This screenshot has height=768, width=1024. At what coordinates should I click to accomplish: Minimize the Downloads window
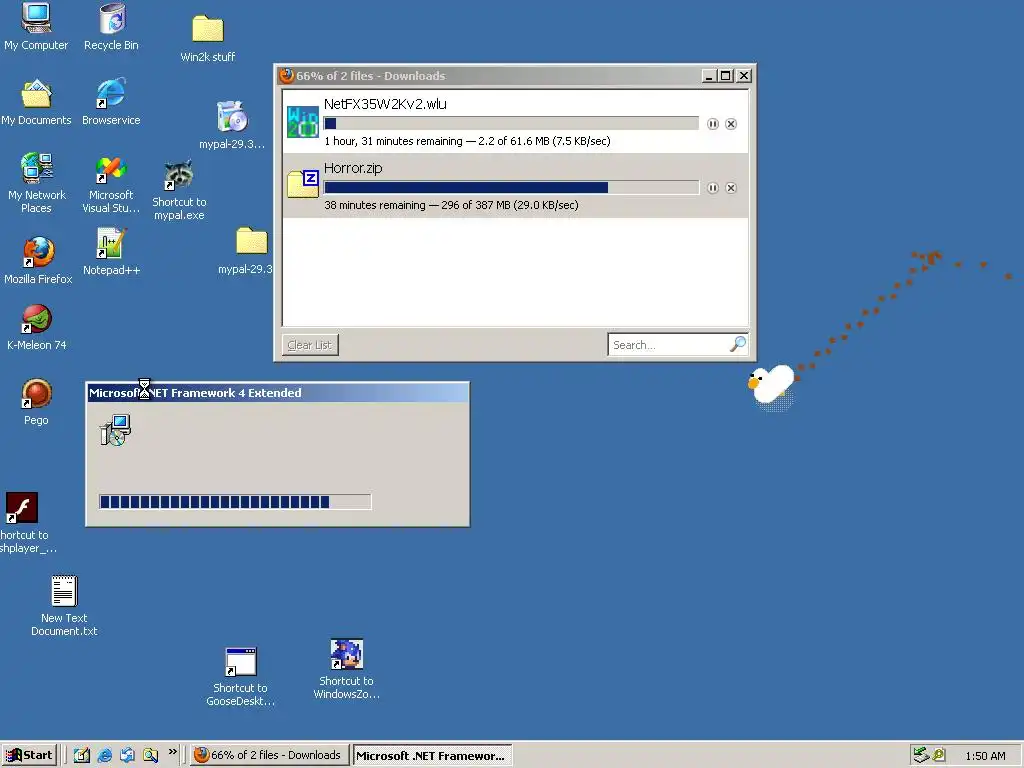pos(709,76)
